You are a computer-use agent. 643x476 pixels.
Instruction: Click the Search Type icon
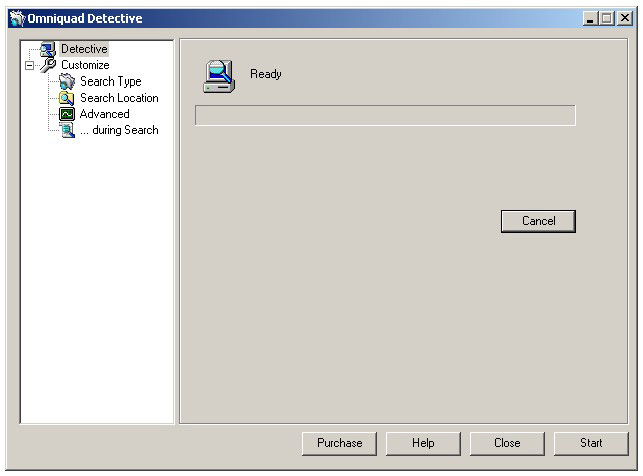tap(67, 82)
